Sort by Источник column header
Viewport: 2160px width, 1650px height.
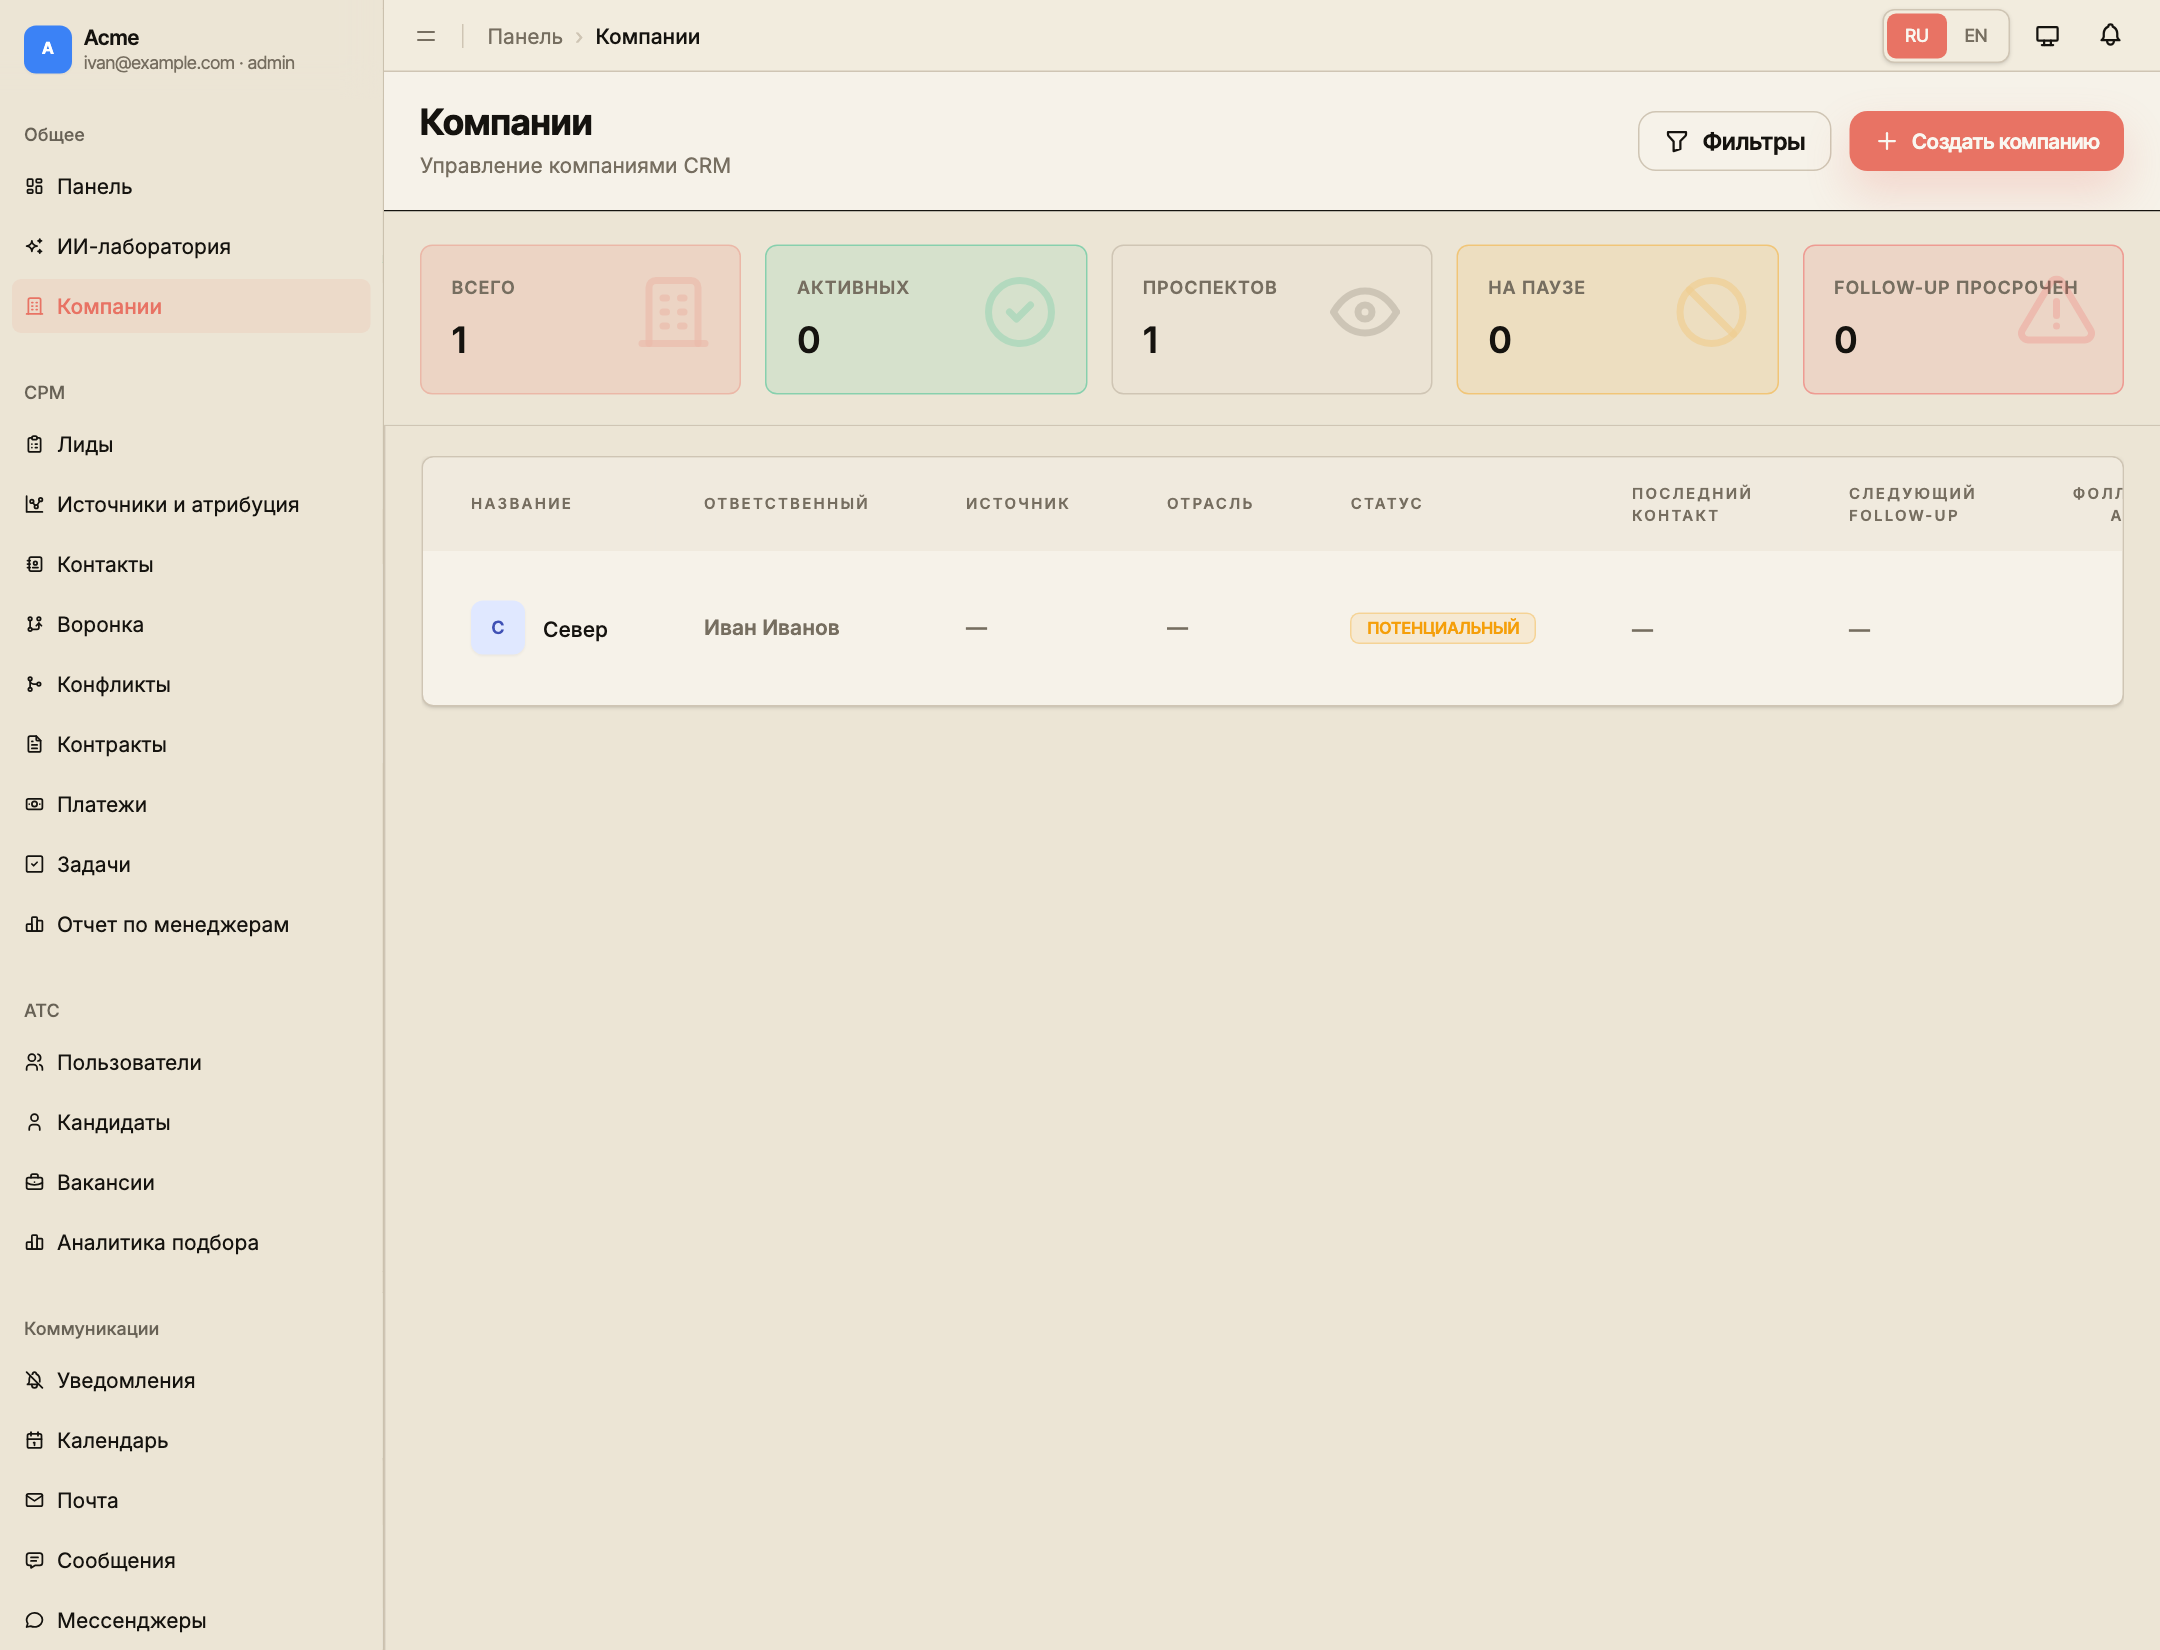click(x=1018, y=504)
